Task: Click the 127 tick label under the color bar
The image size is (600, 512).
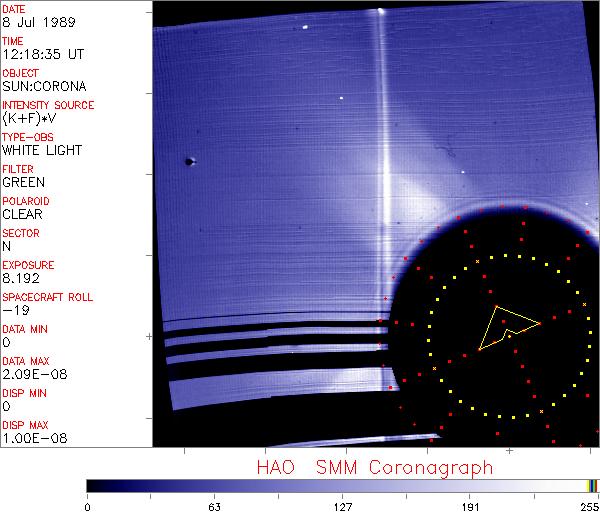Action: pos(342,505)
